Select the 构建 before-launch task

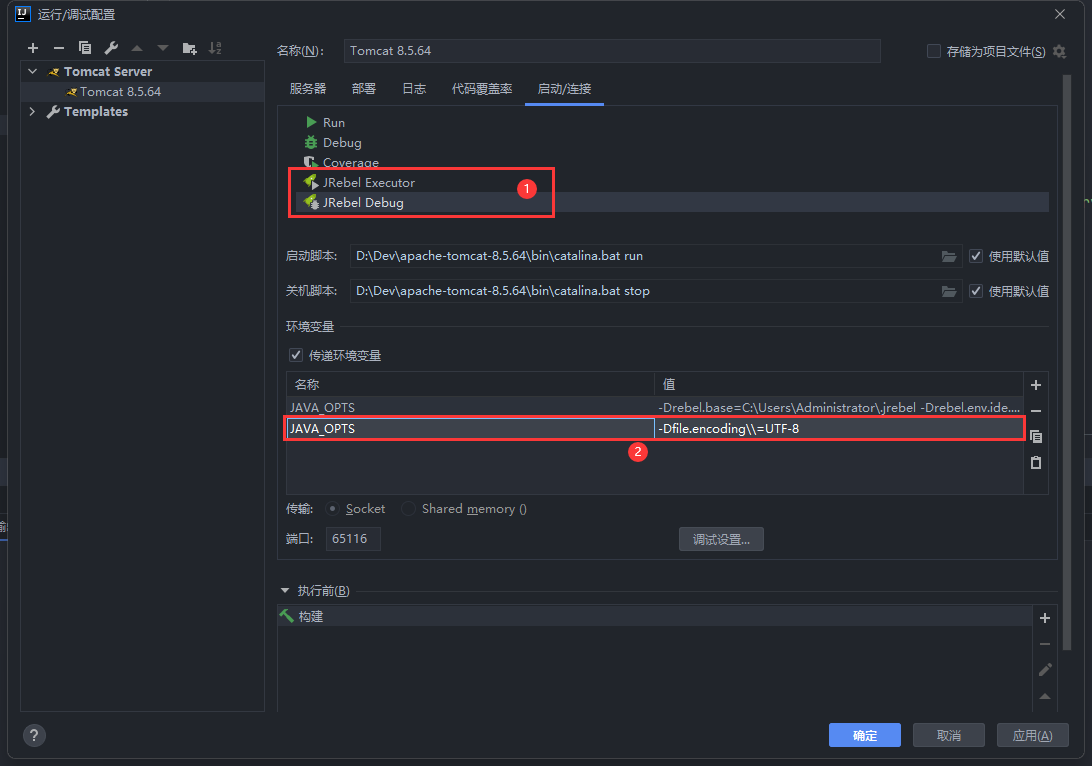click(655, 616)
